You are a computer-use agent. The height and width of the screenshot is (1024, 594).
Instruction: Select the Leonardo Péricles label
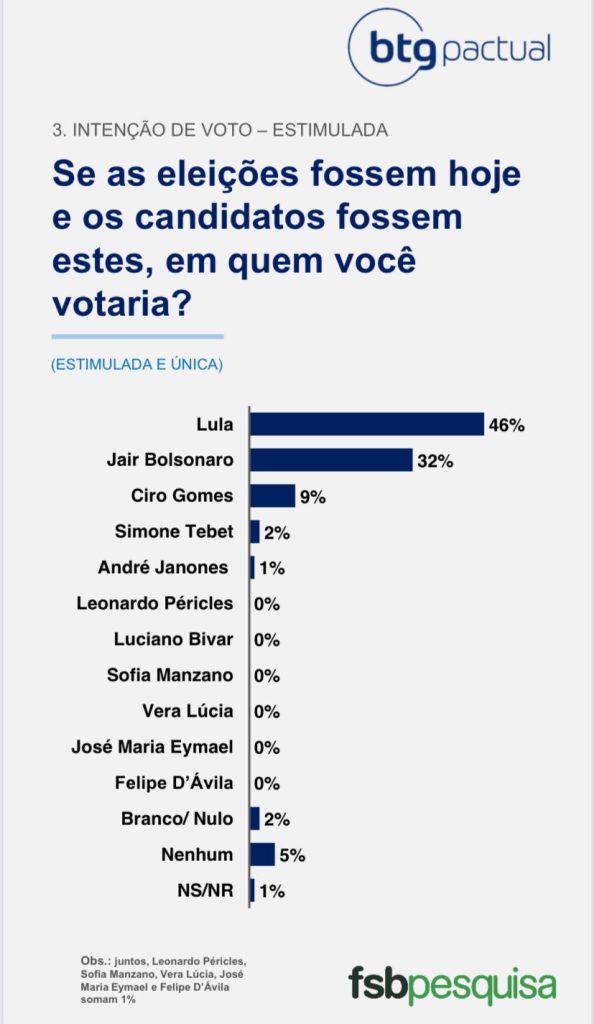click(155, 603)
